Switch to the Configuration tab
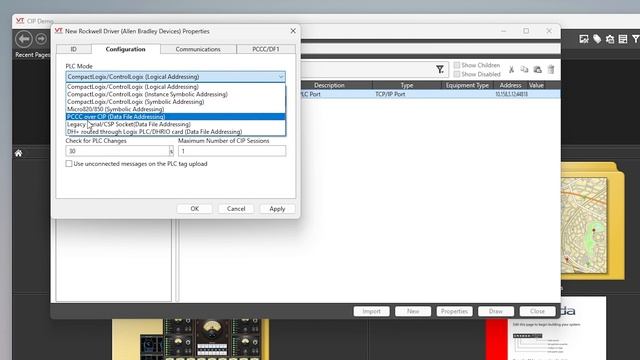Screen dimensions: 640x360 [125, 49]
